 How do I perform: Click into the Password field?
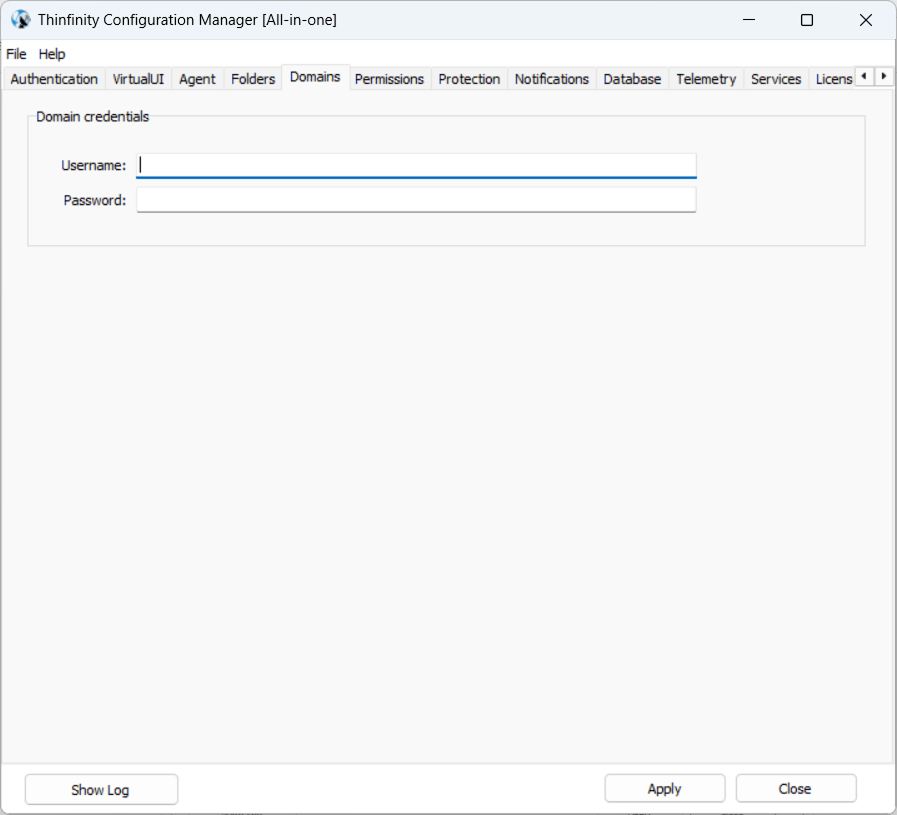tap(416, 200)
